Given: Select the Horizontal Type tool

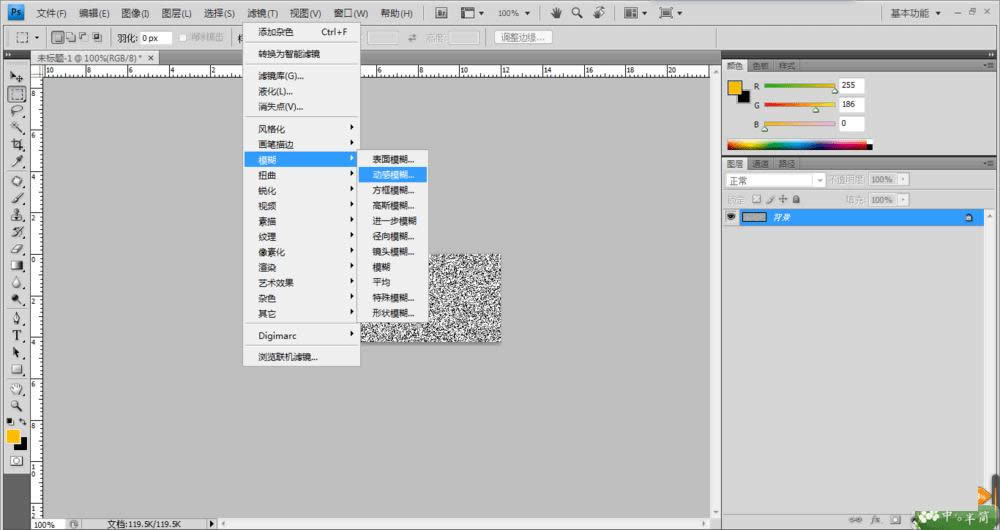Looking at the screenshot, I should [x=17, y=335].
